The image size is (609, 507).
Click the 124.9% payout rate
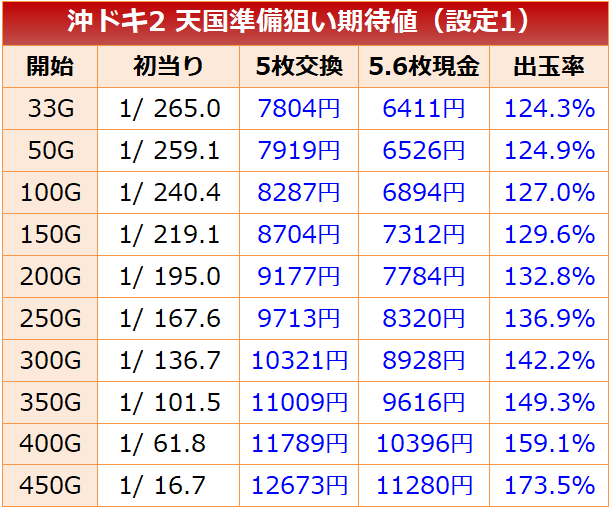click(x=550, y=150)
